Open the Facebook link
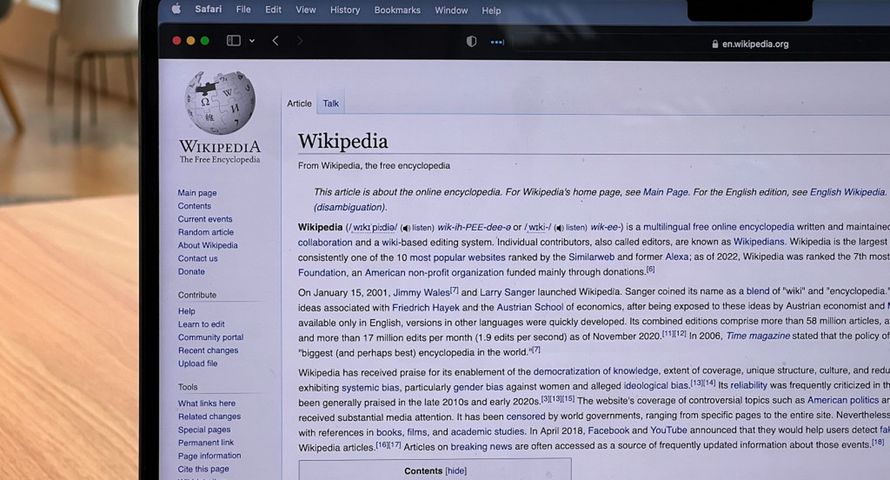This screenshot has width=890, height=480. coord(608,431)
